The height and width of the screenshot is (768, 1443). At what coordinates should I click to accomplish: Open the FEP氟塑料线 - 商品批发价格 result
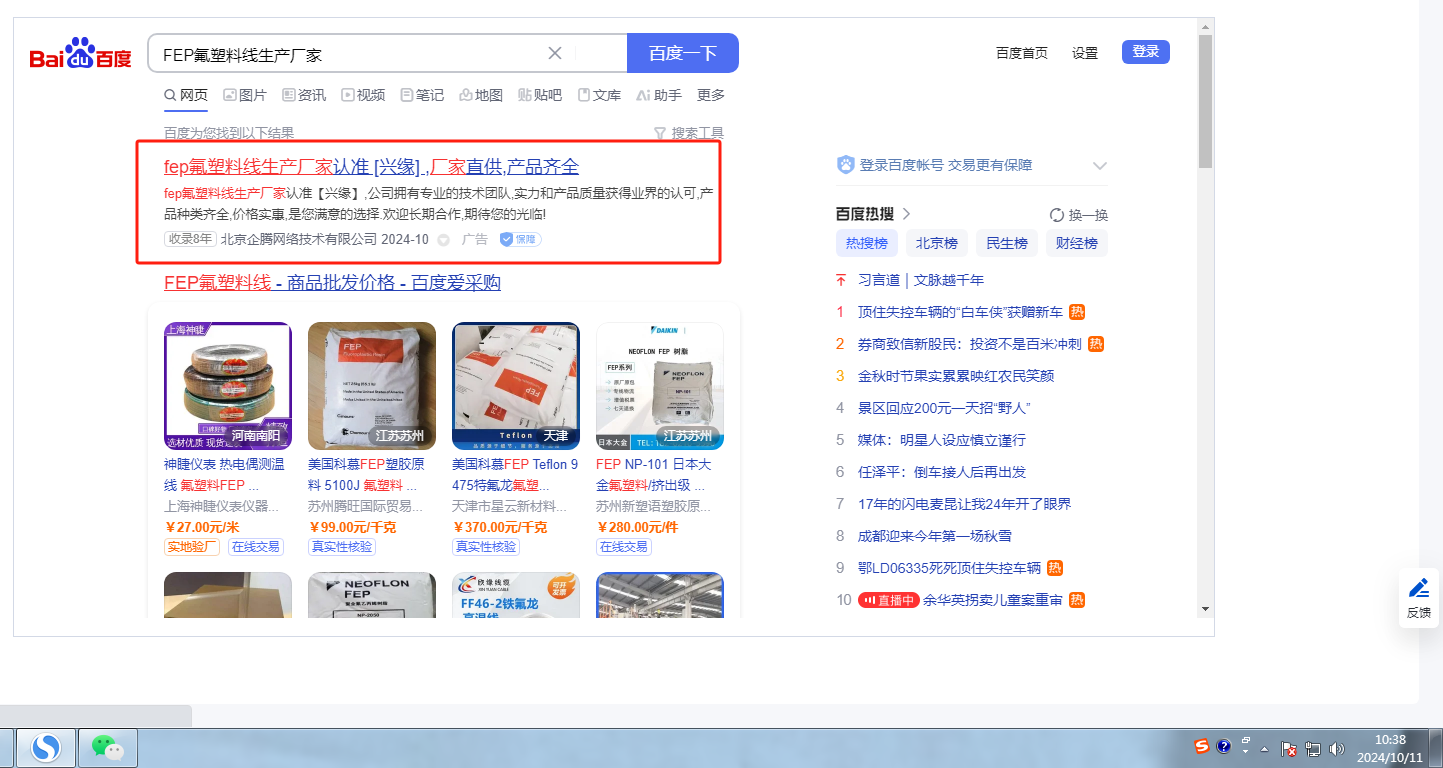(332, 283)
